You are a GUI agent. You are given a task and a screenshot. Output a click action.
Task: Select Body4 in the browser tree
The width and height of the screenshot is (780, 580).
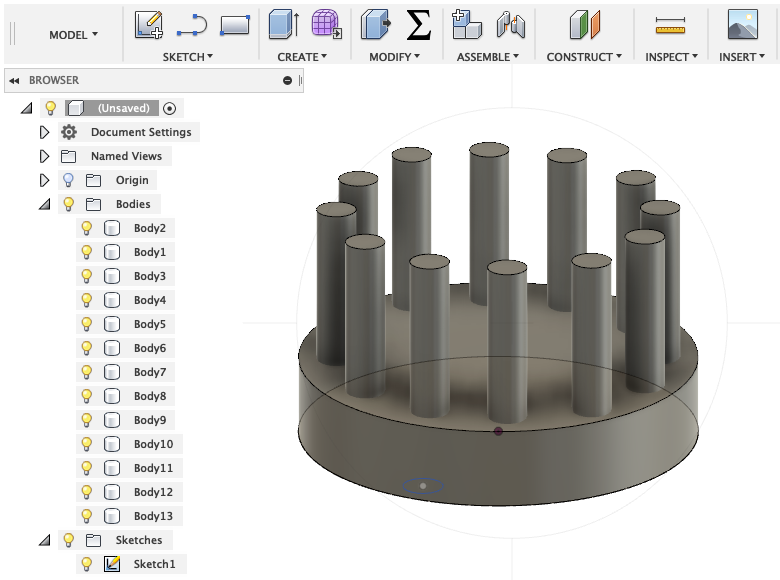pos(150,300)
